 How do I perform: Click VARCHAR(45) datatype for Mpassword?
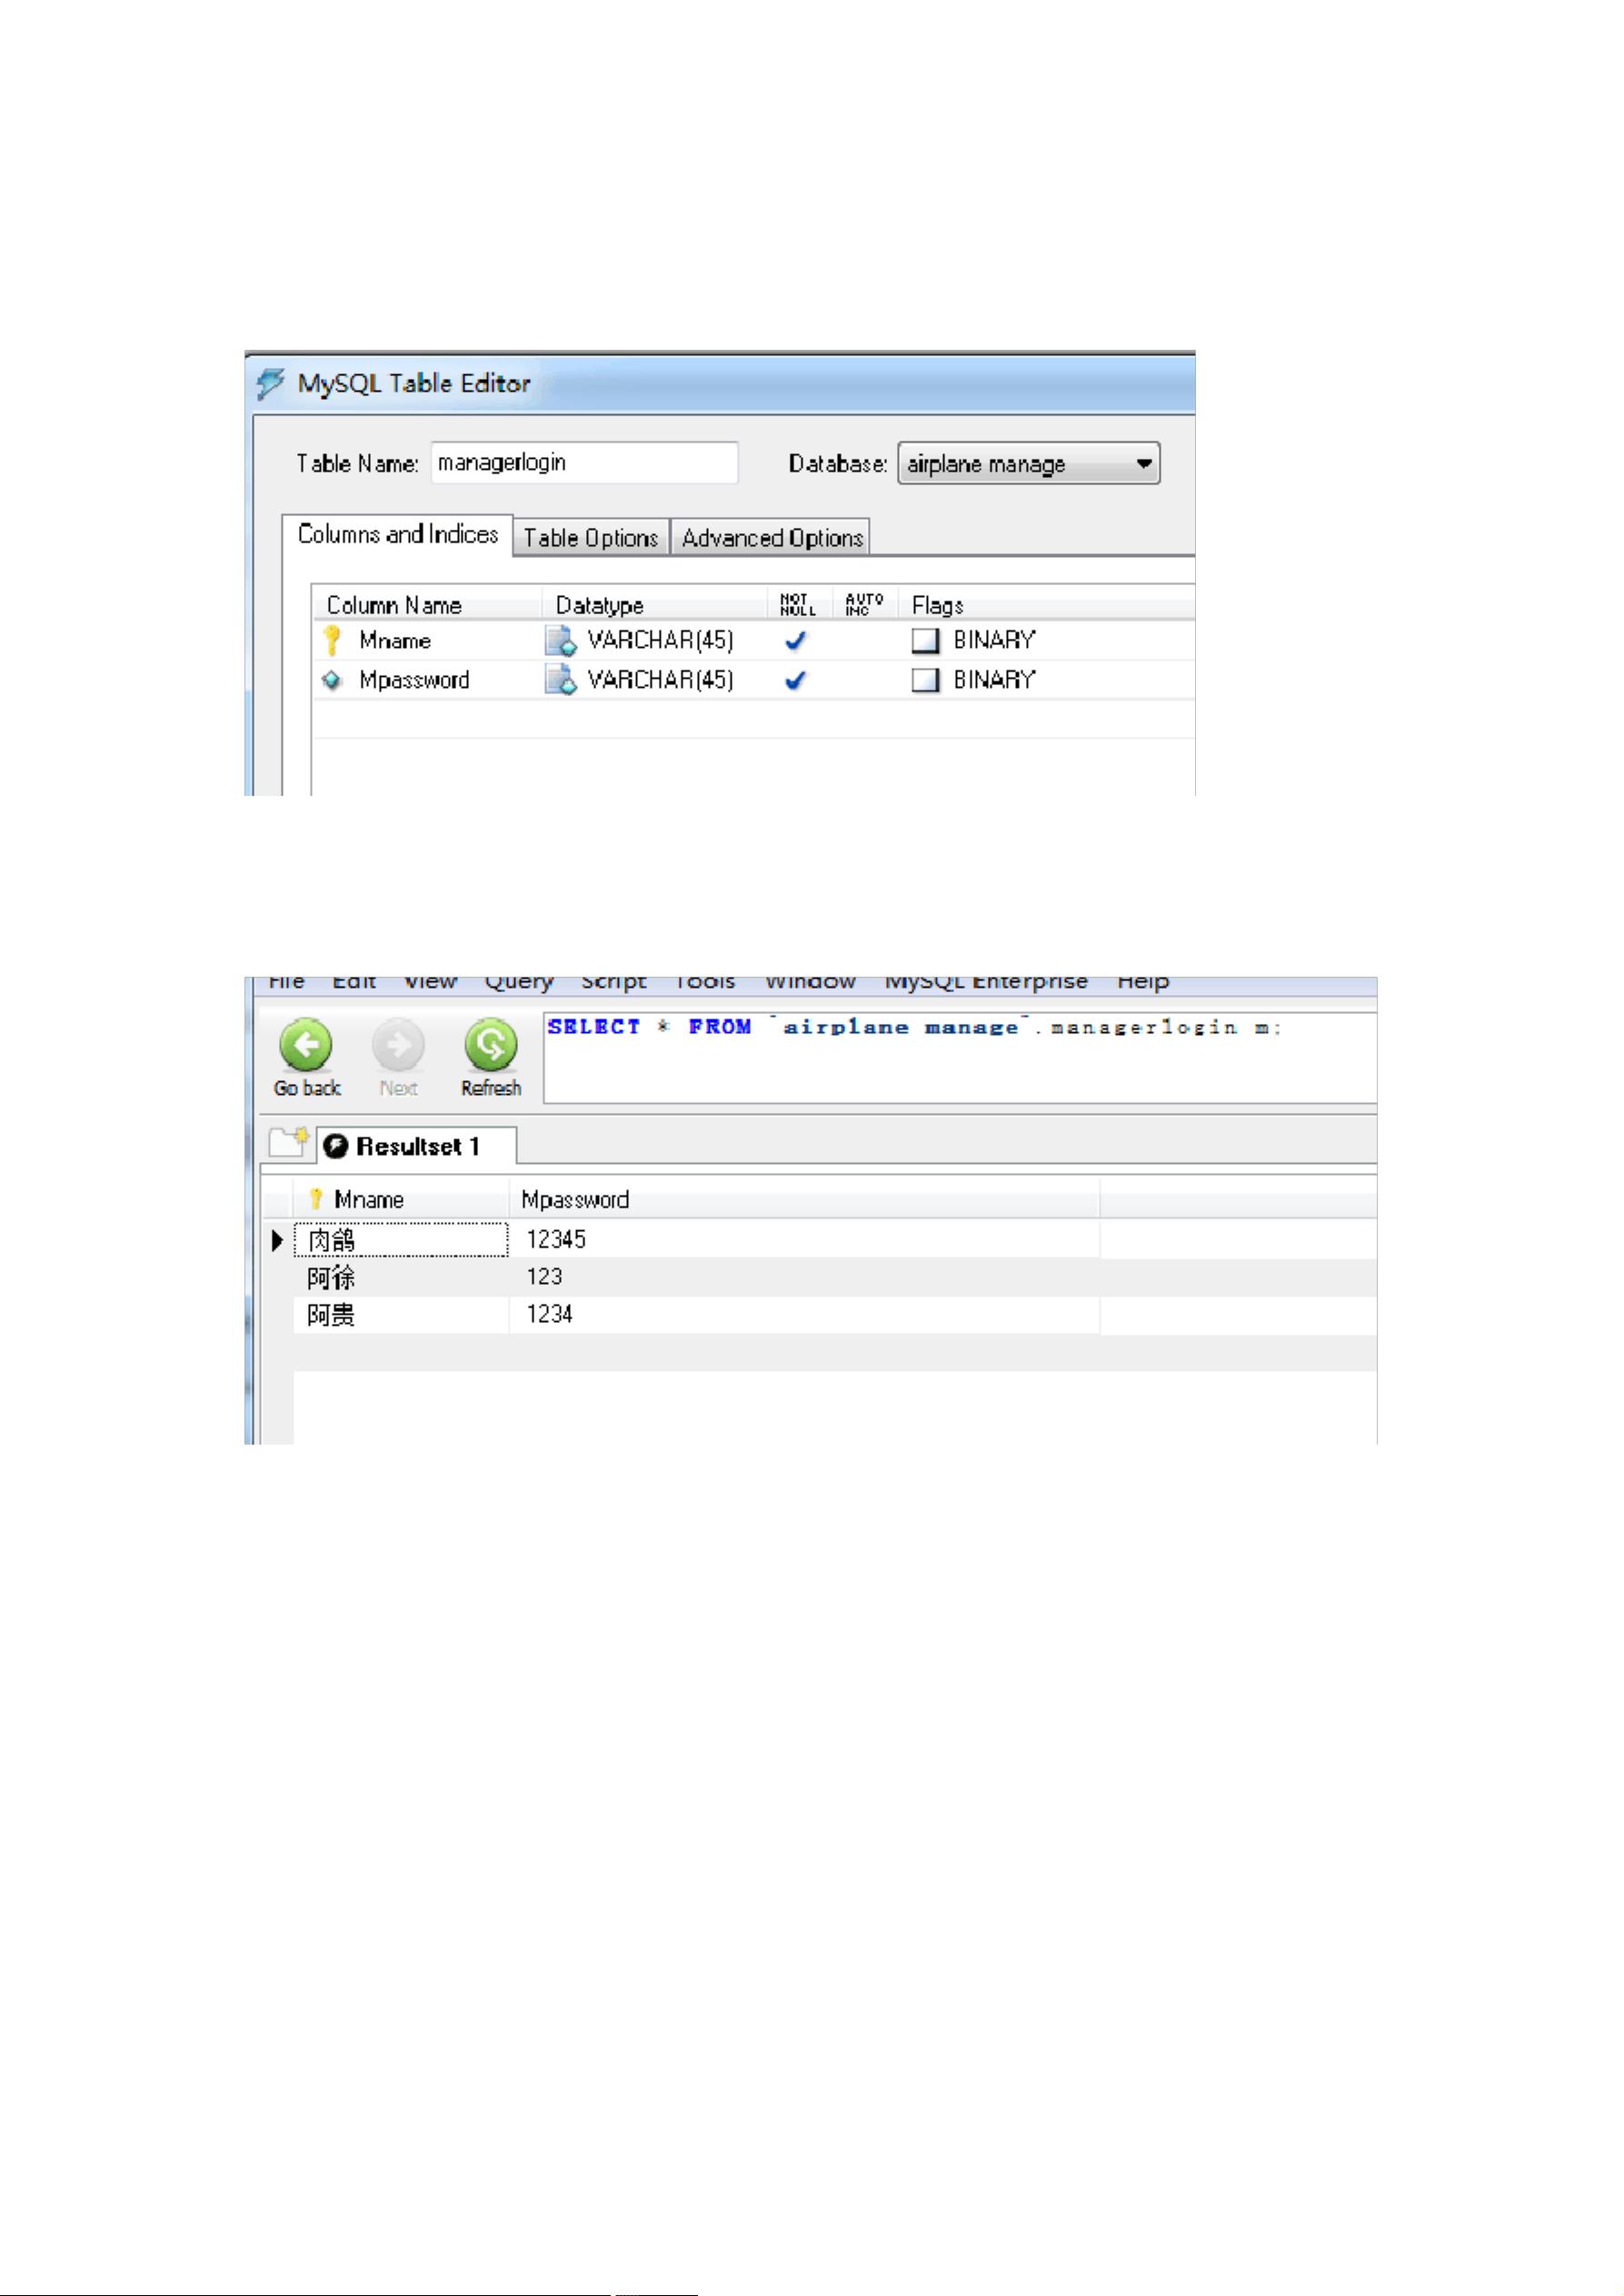[660, 680]
